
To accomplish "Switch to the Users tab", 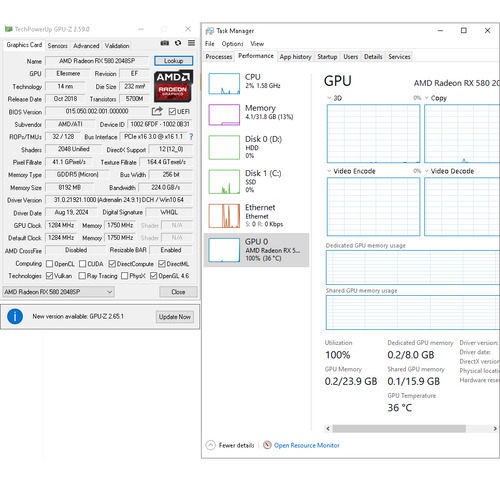I will click(351, 57).
